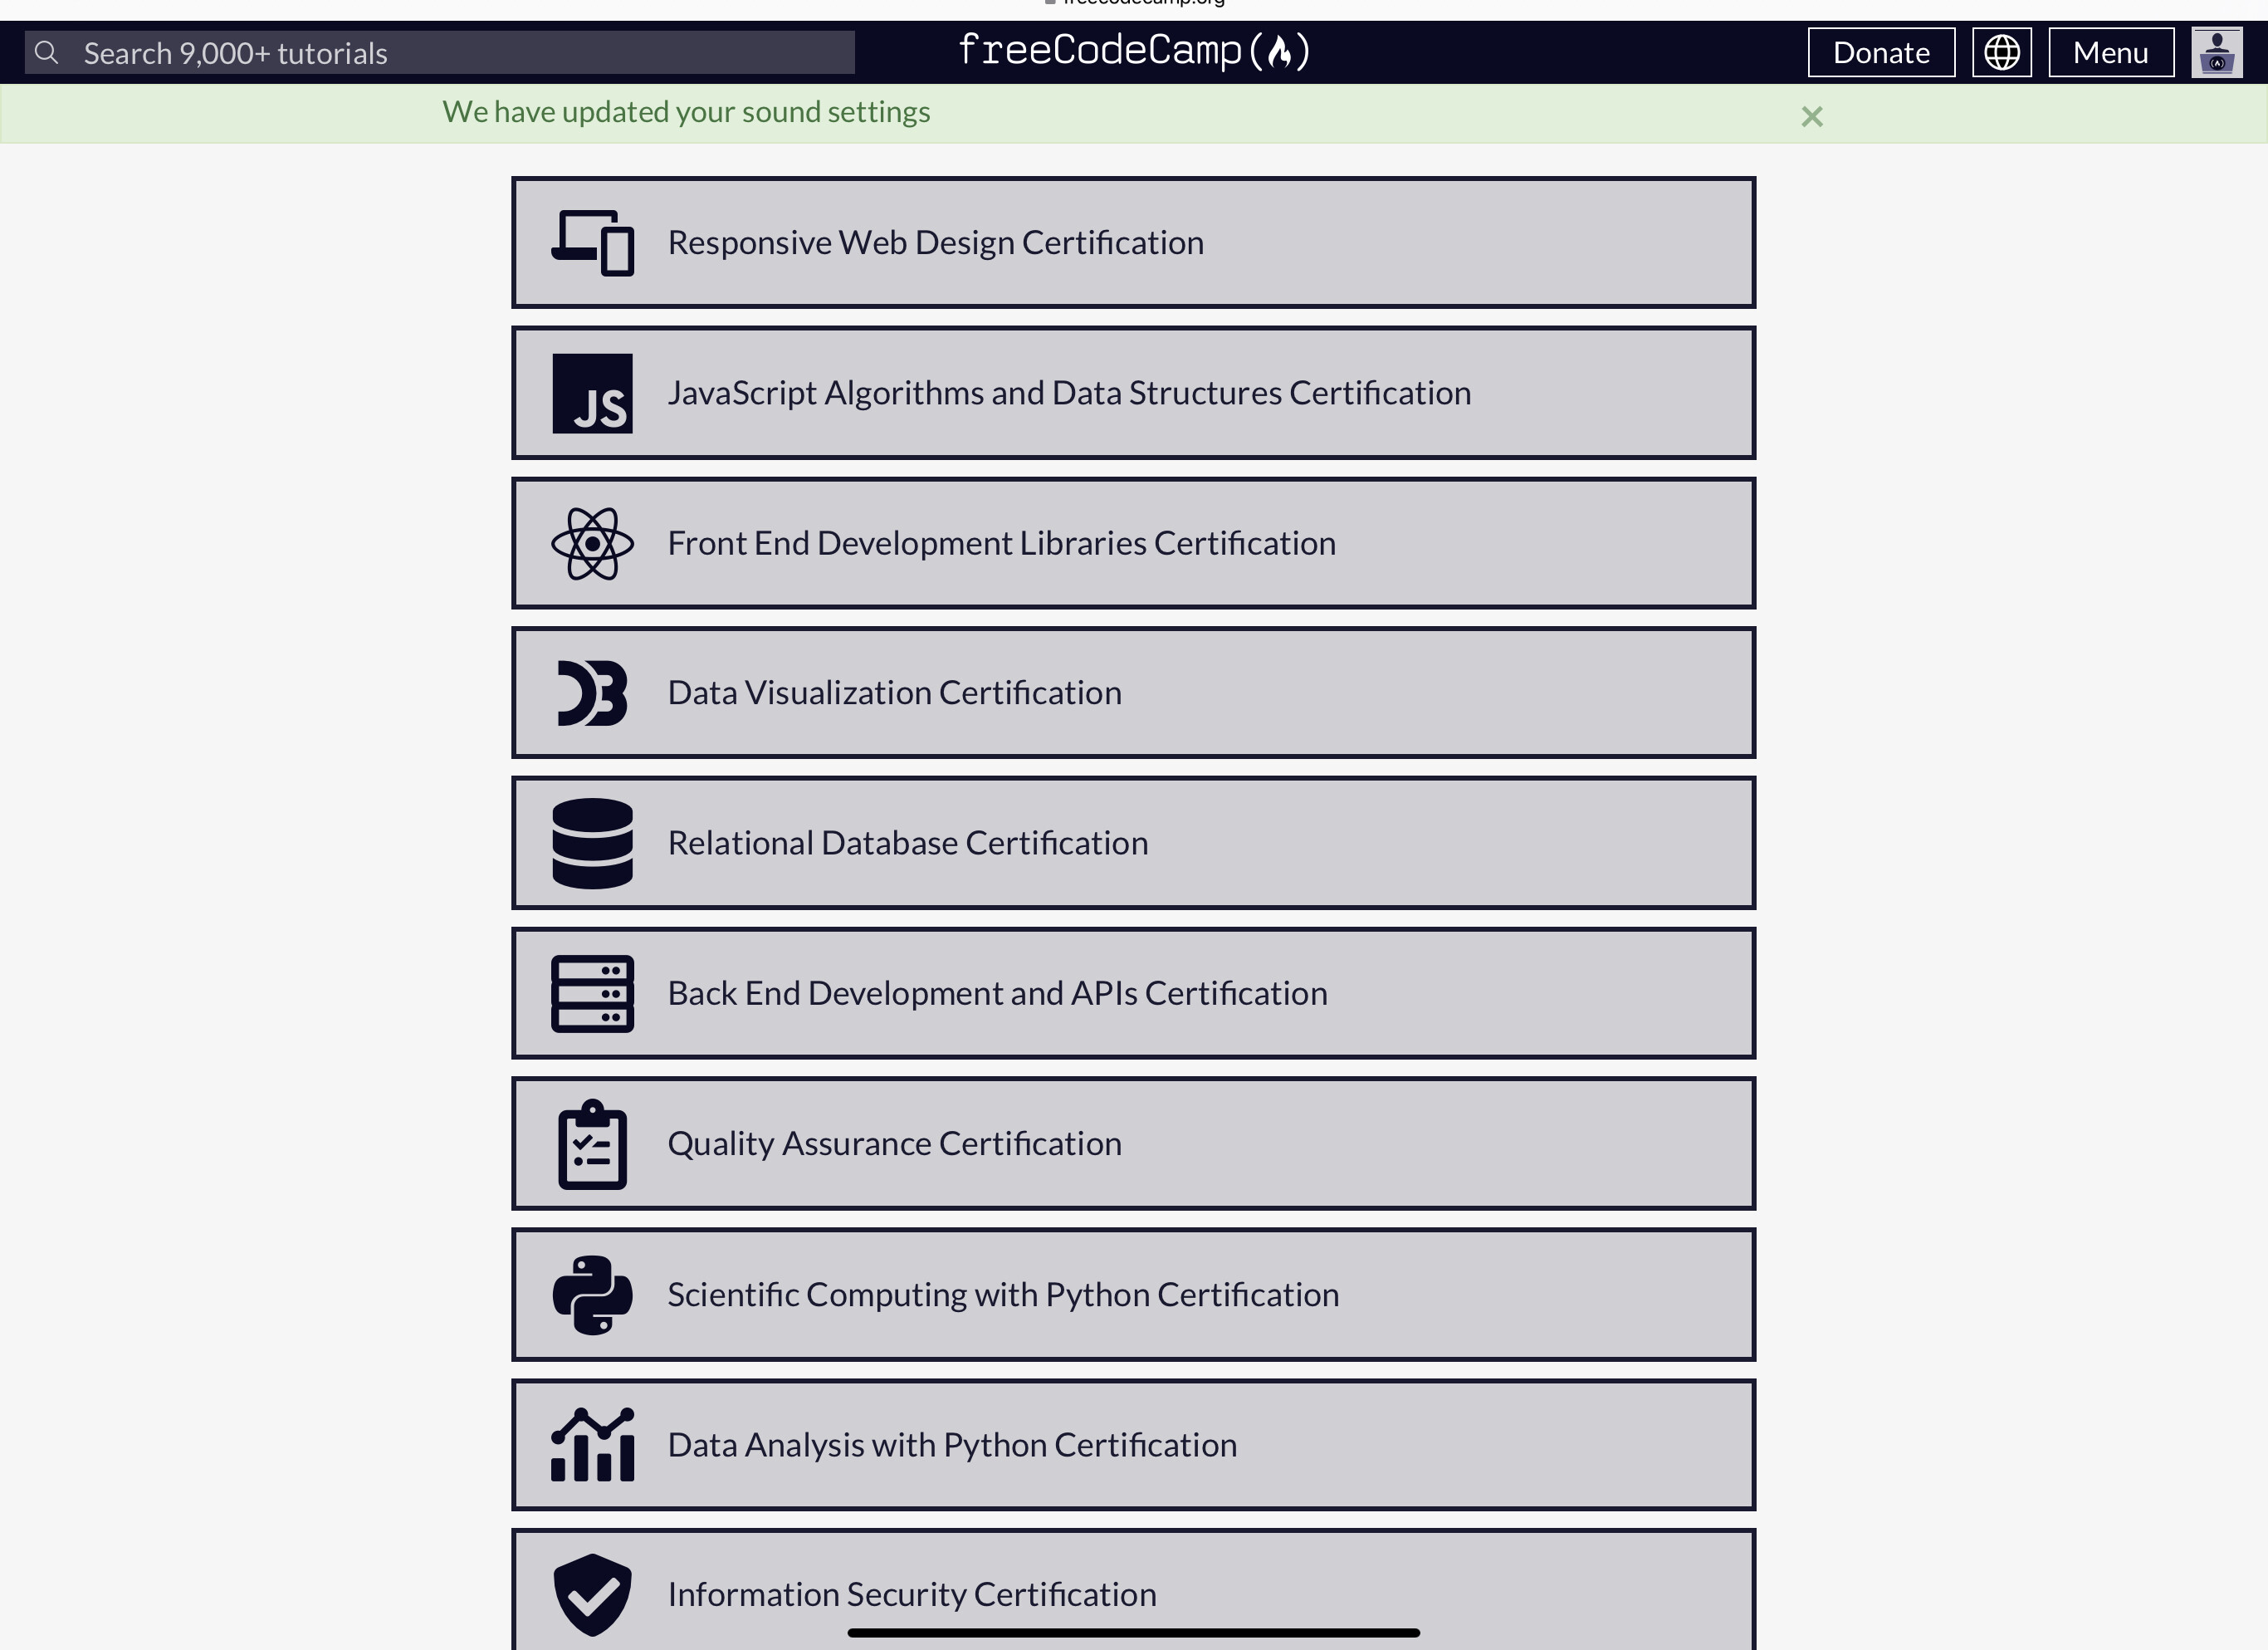Open Relational Database Certification
The image size is (2268, 1650).
pyautogui.click(x=1133, y=842)
